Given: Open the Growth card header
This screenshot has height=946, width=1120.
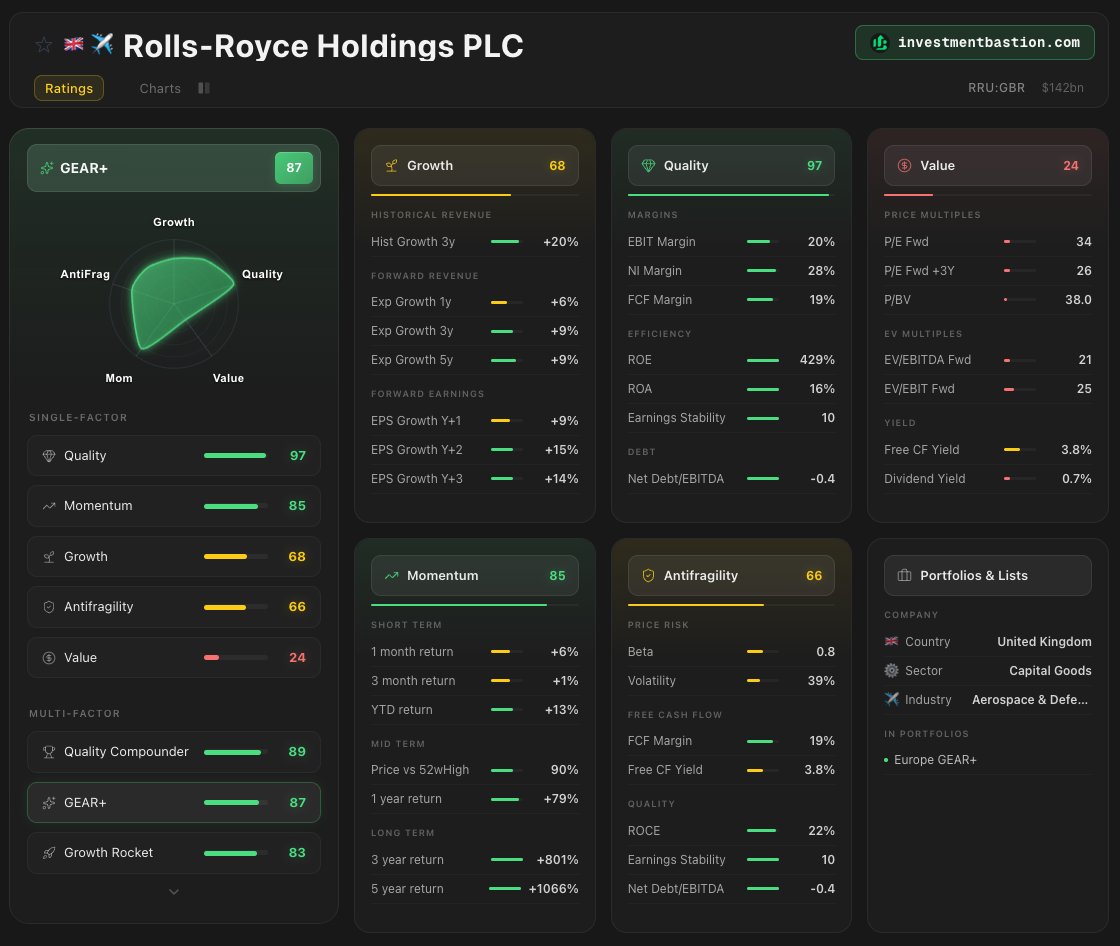Looking at the screenshot, I should pos(474,166).
